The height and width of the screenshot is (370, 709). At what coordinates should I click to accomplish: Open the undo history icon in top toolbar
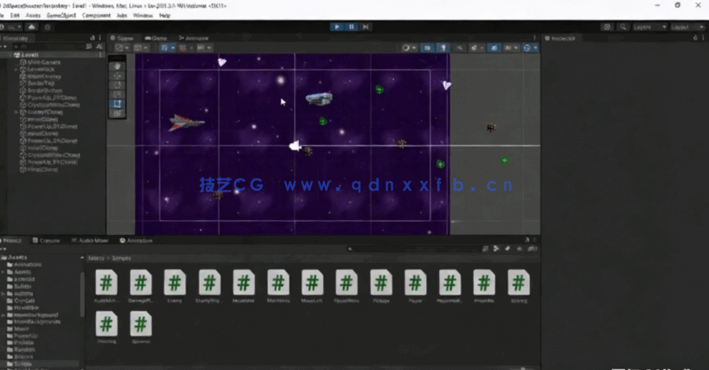coord(607,27)
